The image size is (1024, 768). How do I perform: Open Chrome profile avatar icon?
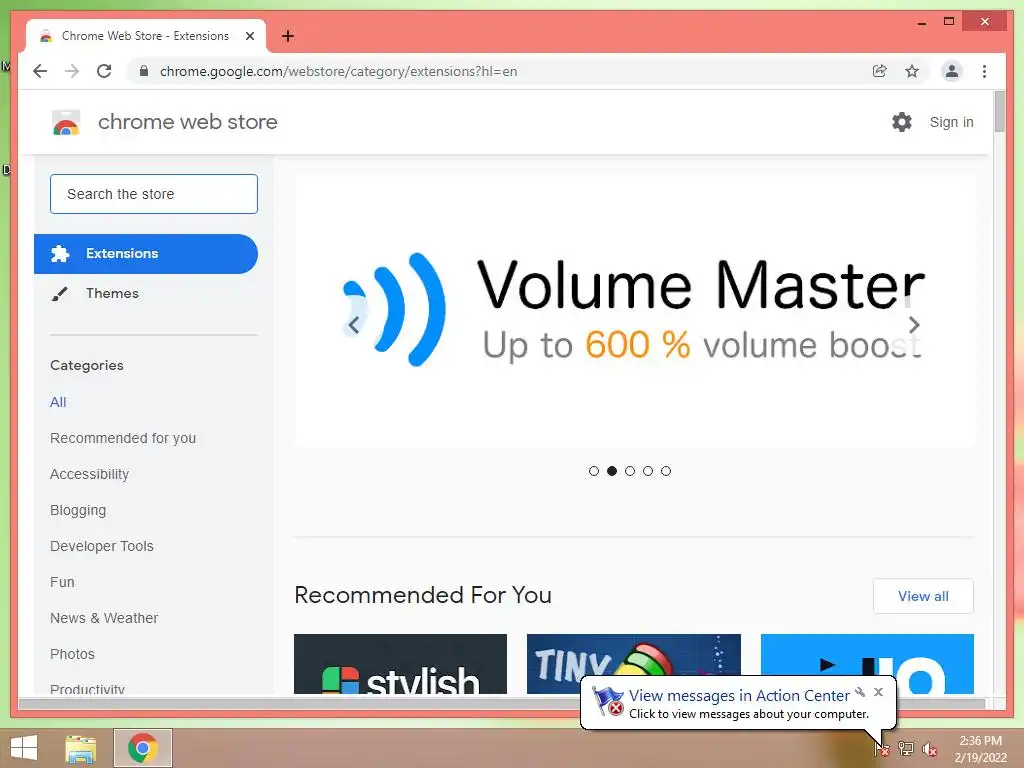[x=952, y=71]
